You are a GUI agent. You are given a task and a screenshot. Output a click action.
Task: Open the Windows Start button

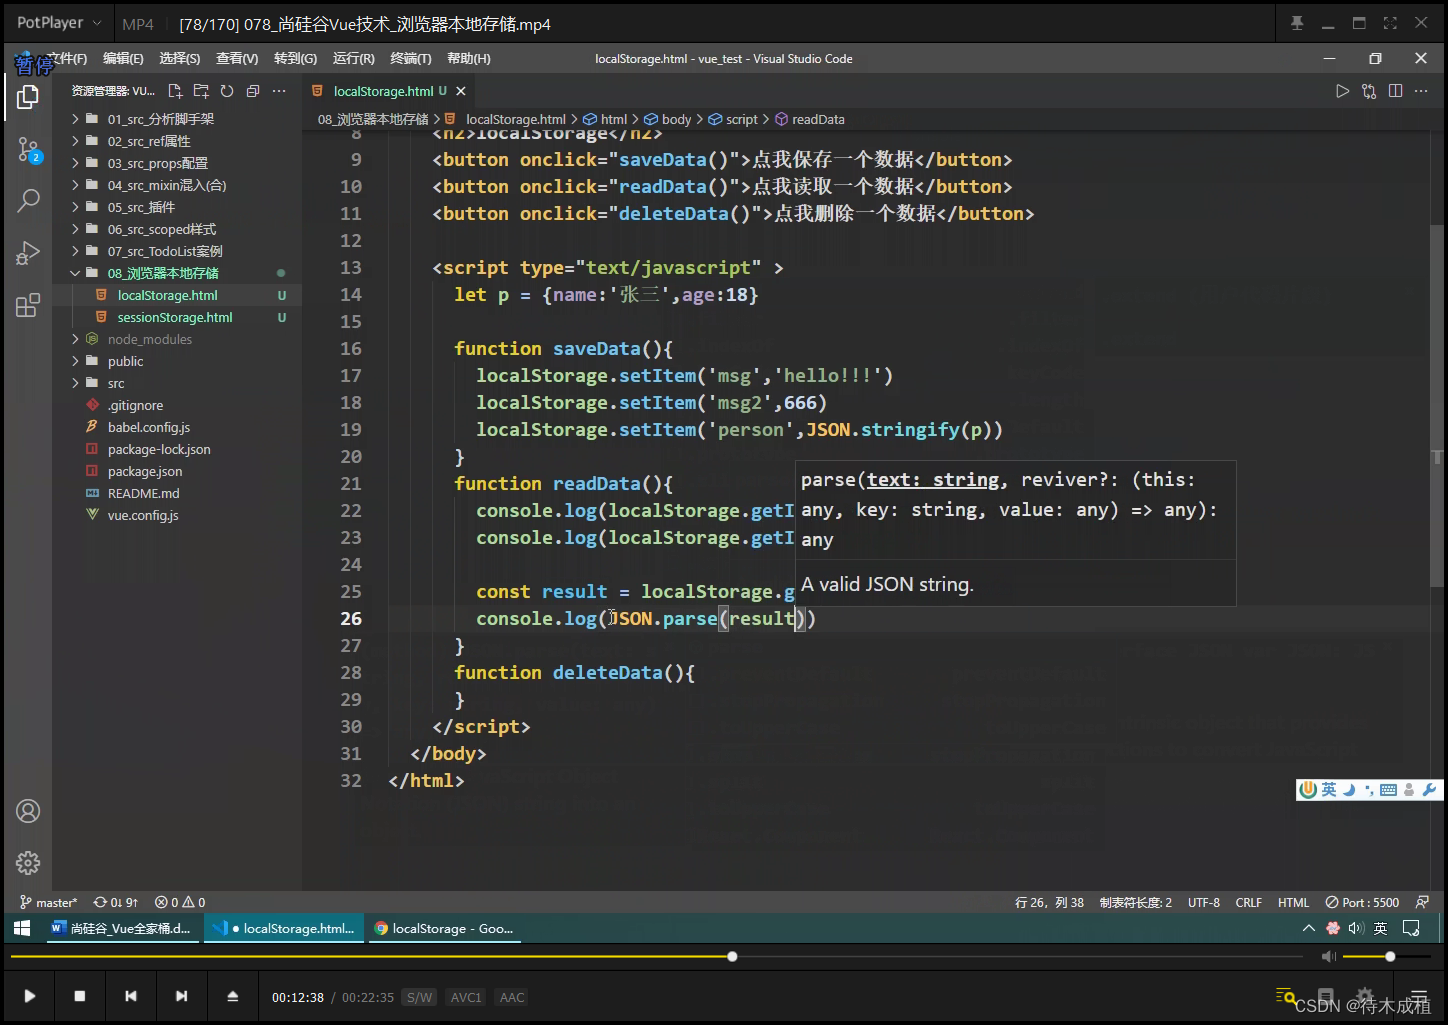tap(22, 928)
